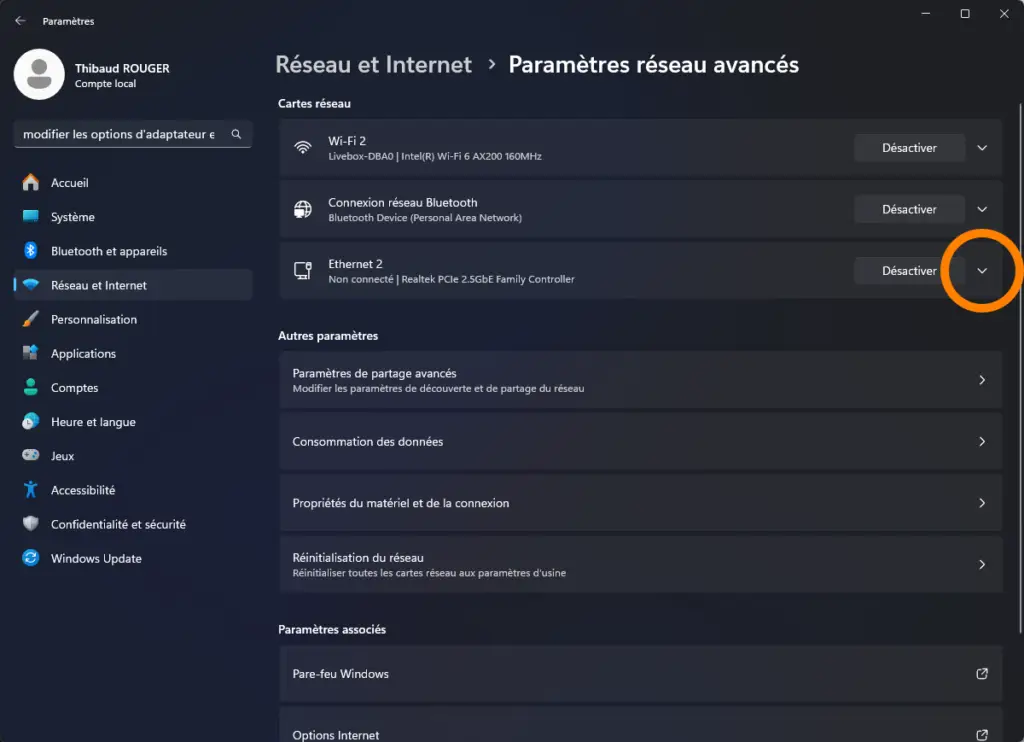Click the back arrow in title bar

coord(20,21)
